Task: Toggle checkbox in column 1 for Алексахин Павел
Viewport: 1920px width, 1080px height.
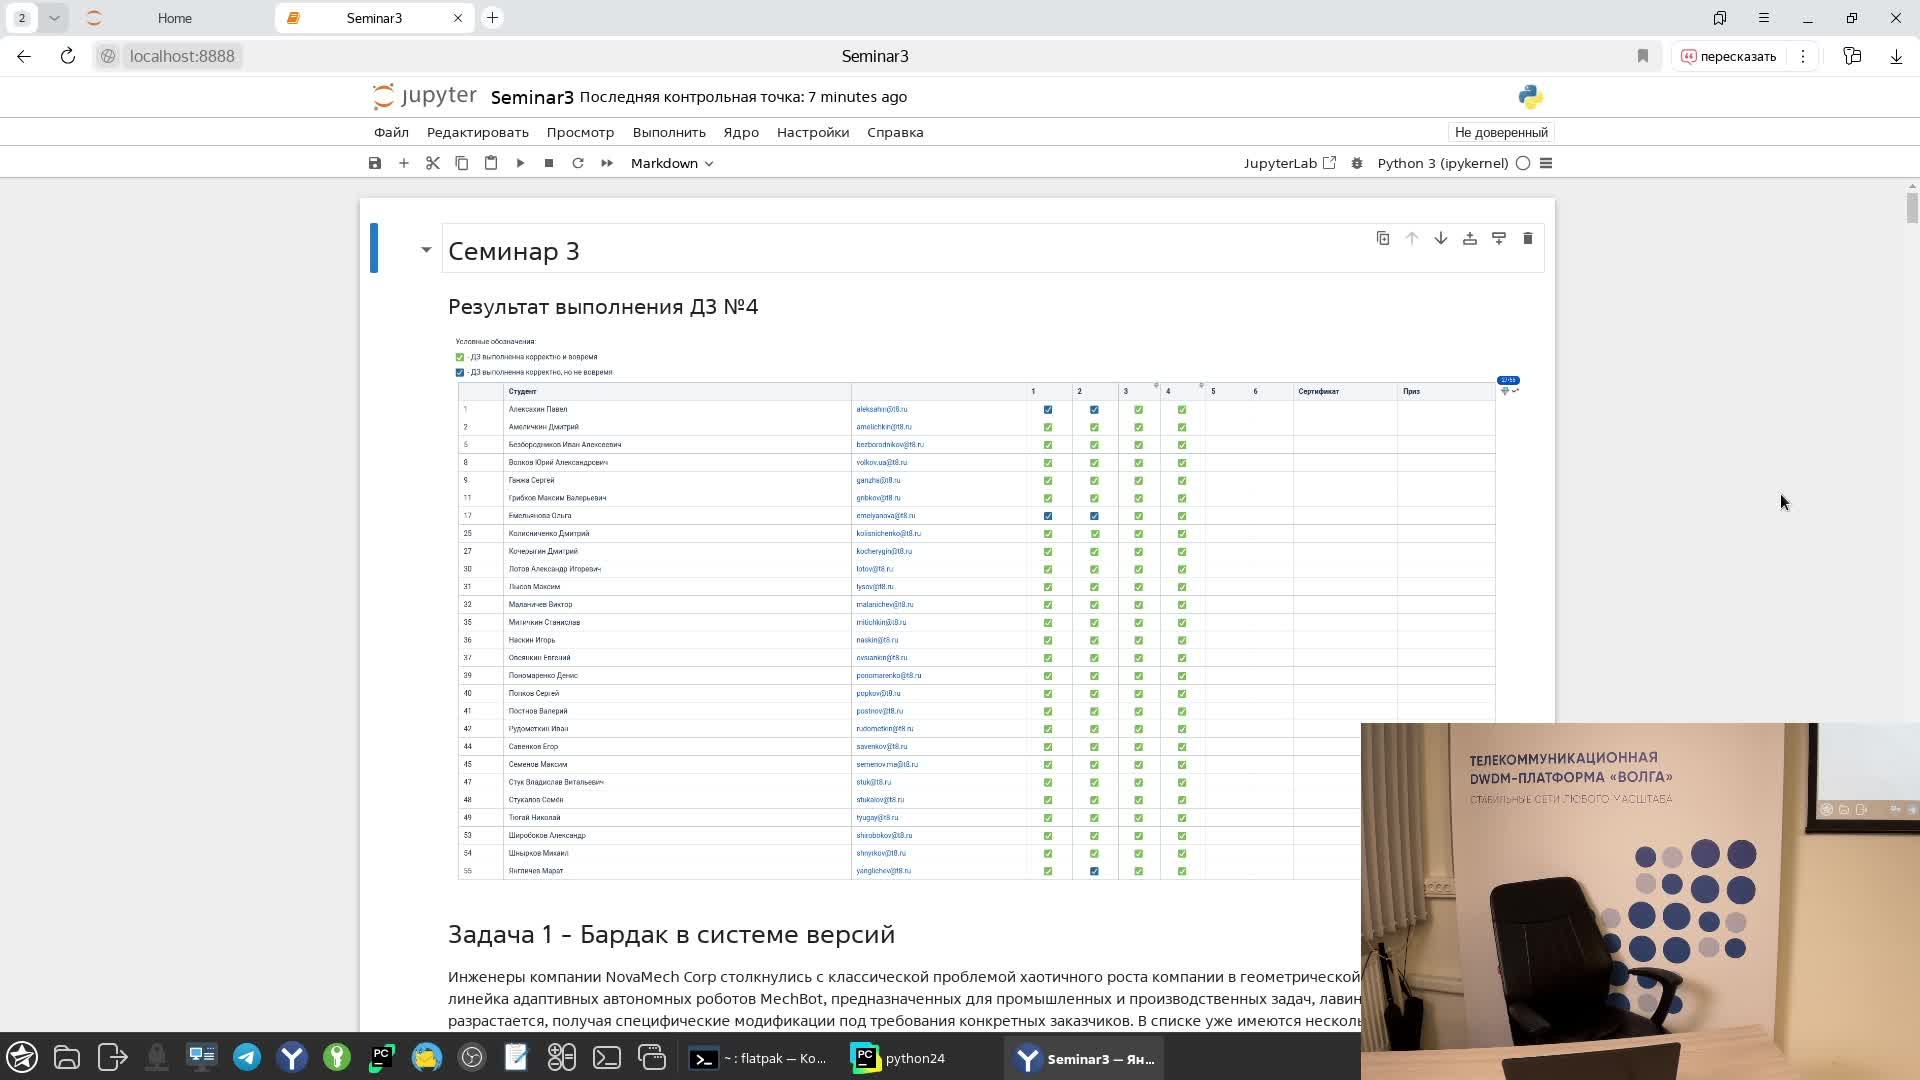Action: 1048,409
